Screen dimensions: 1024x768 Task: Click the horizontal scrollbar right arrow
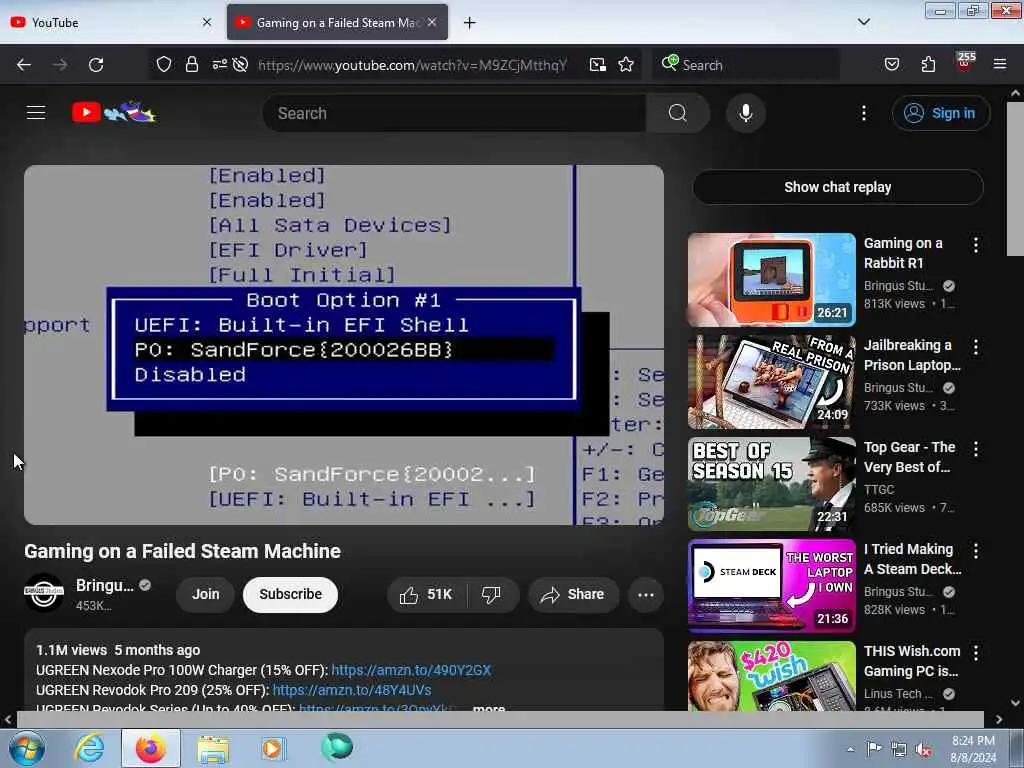pyautogui.click(x=999, y=720)
